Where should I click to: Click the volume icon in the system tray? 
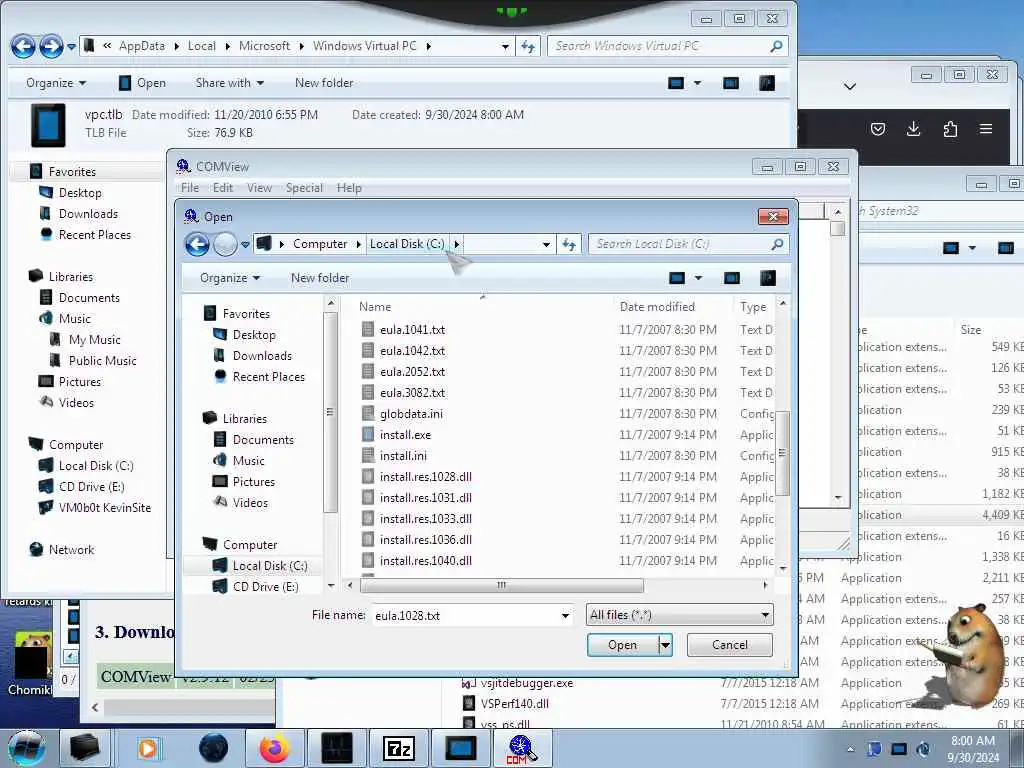tap(923, 749)
